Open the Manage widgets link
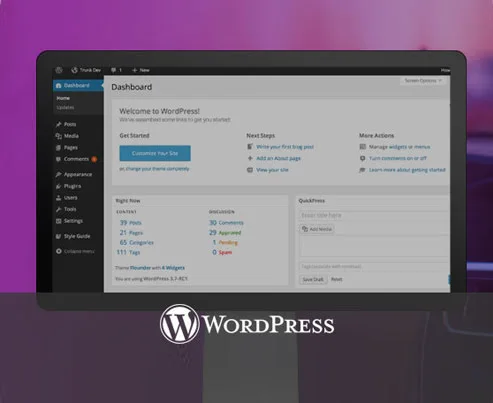Image resolution: width=493 pixels, height=403 pixels. tap(399, 147)
